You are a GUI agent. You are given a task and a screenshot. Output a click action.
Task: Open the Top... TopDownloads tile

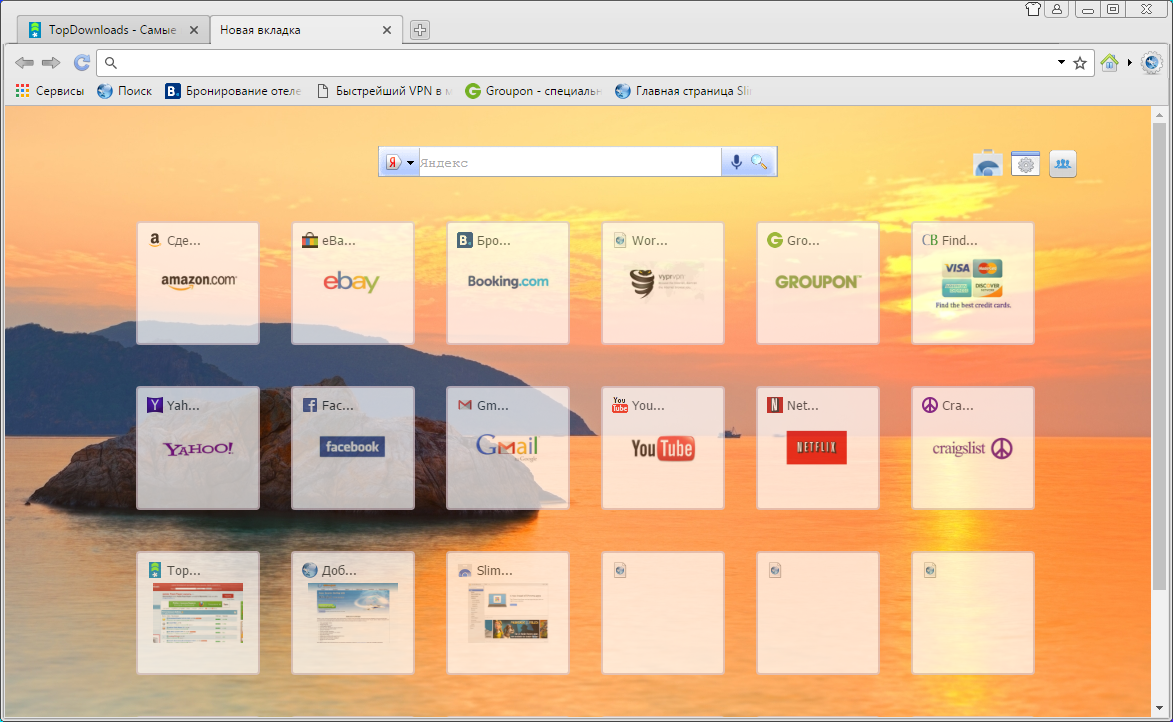198,614
